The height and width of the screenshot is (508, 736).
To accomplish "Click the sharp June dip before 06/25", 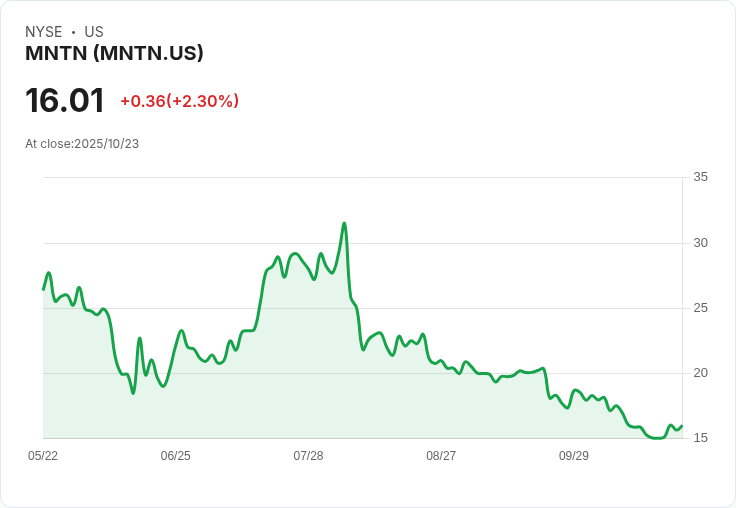I will (x=133, y=392).
